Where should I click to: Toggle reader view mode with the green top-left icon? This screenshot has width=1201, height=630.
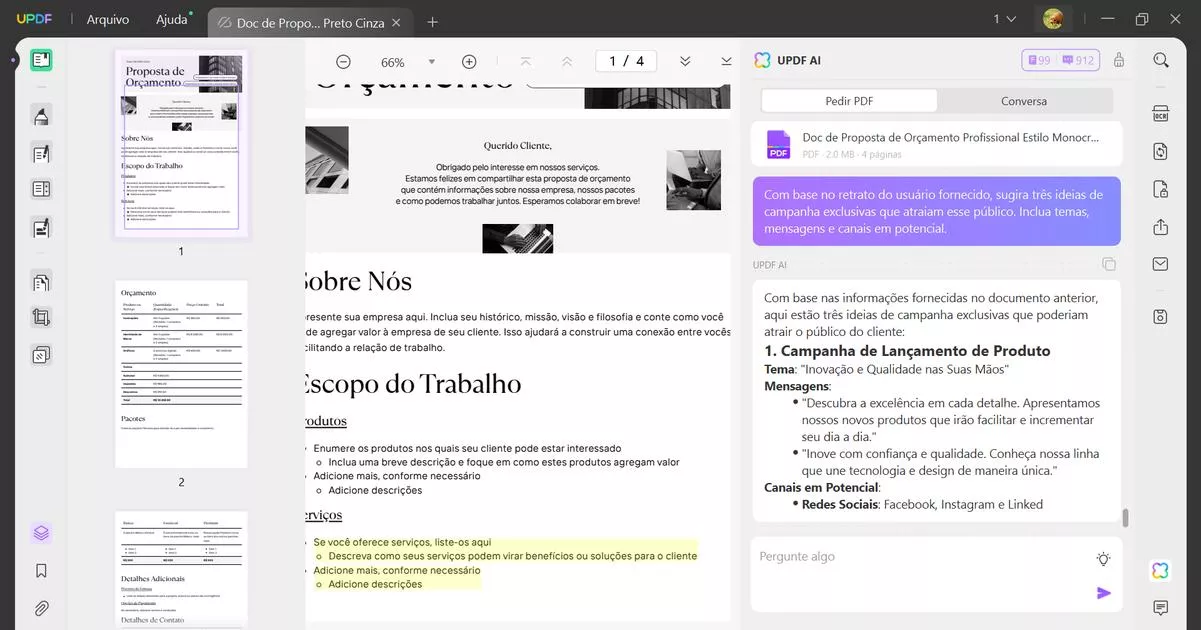40,59
